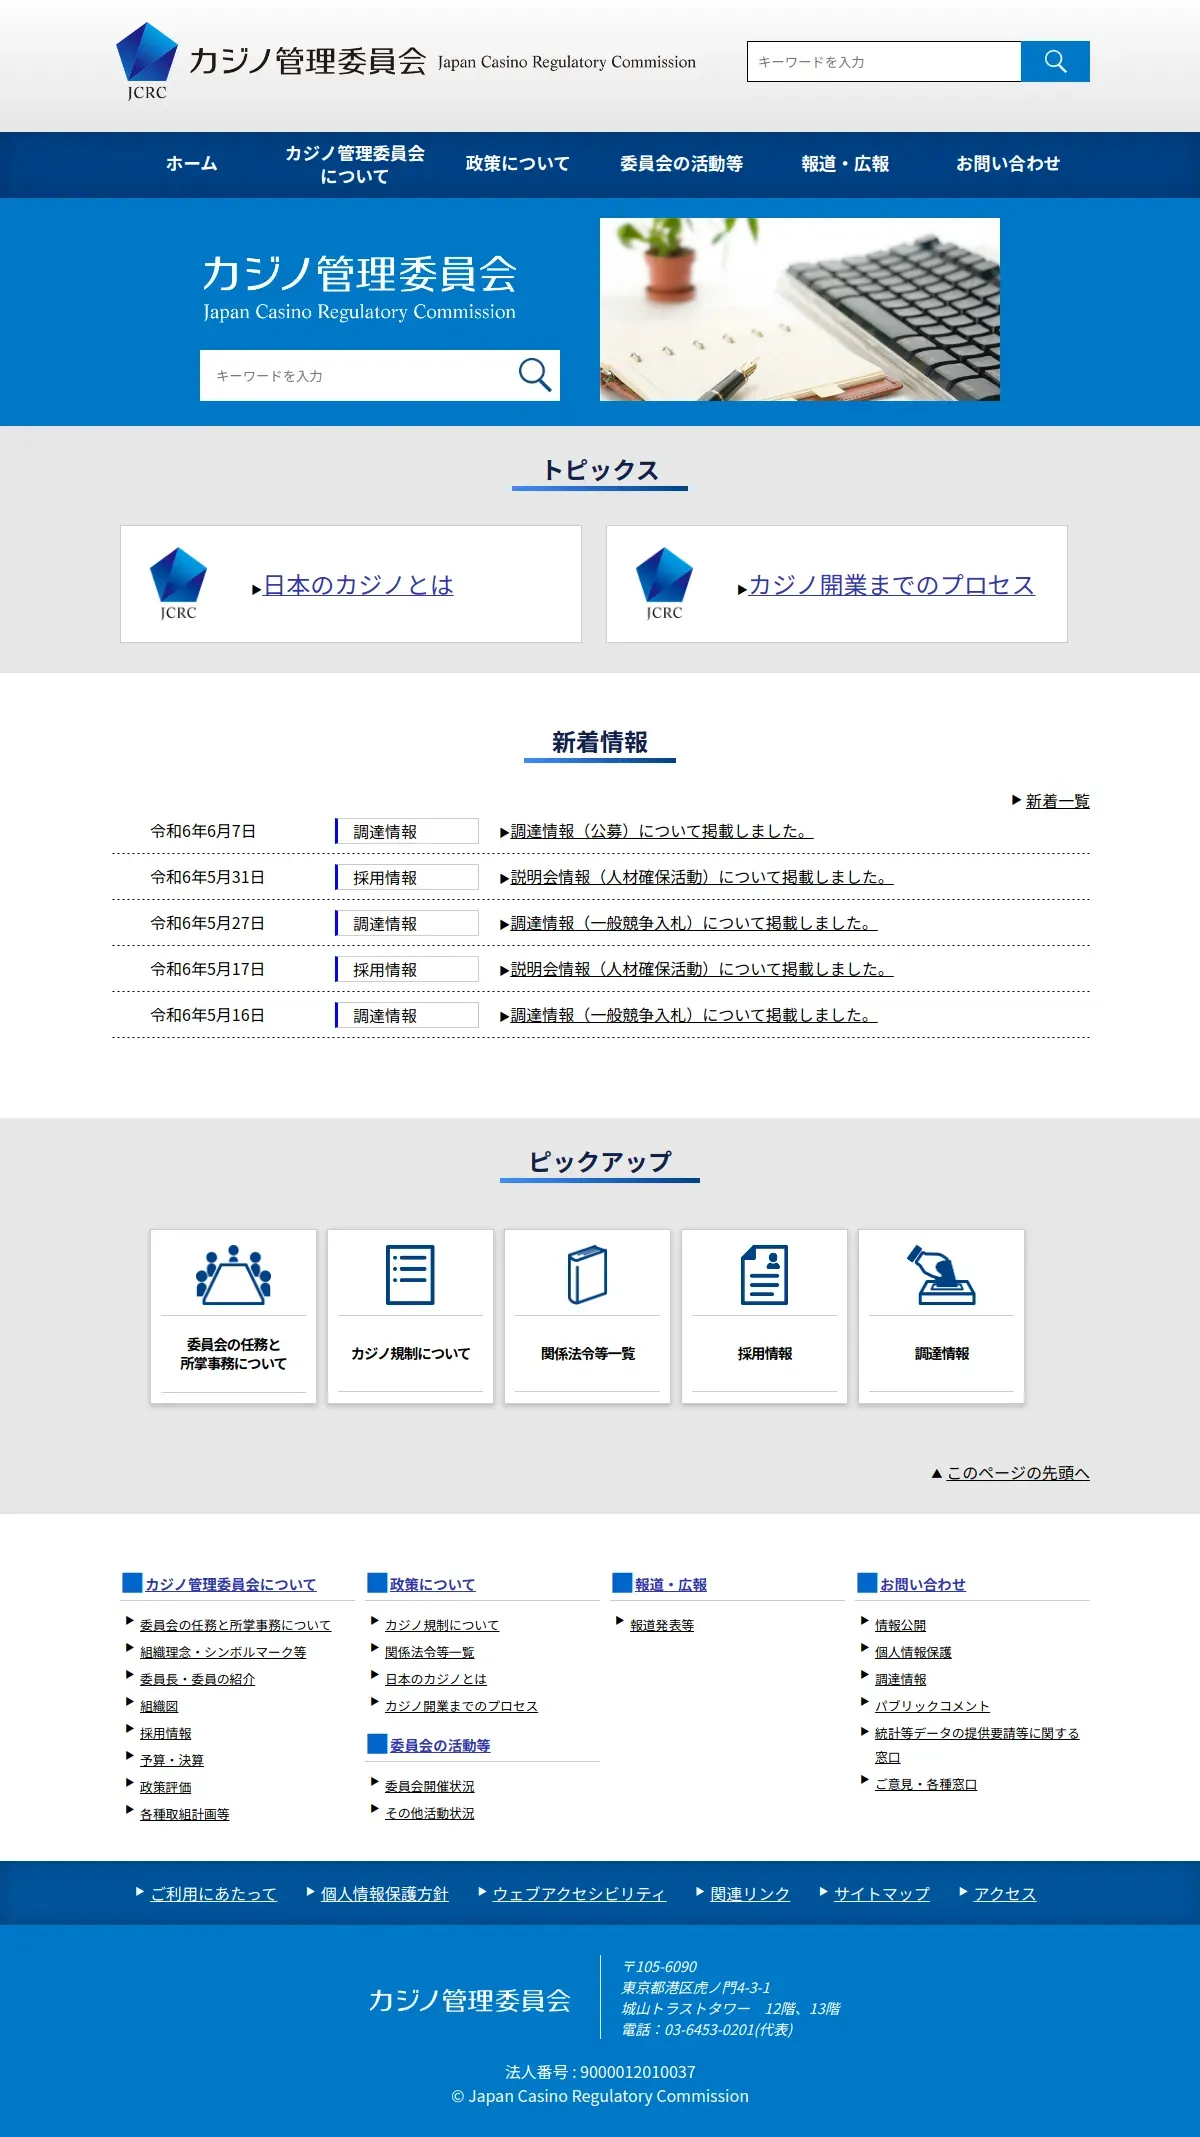Screen dimensions: 1200x2137
Task: Open footer link 関係法令等一覧
Action: 429,1652
